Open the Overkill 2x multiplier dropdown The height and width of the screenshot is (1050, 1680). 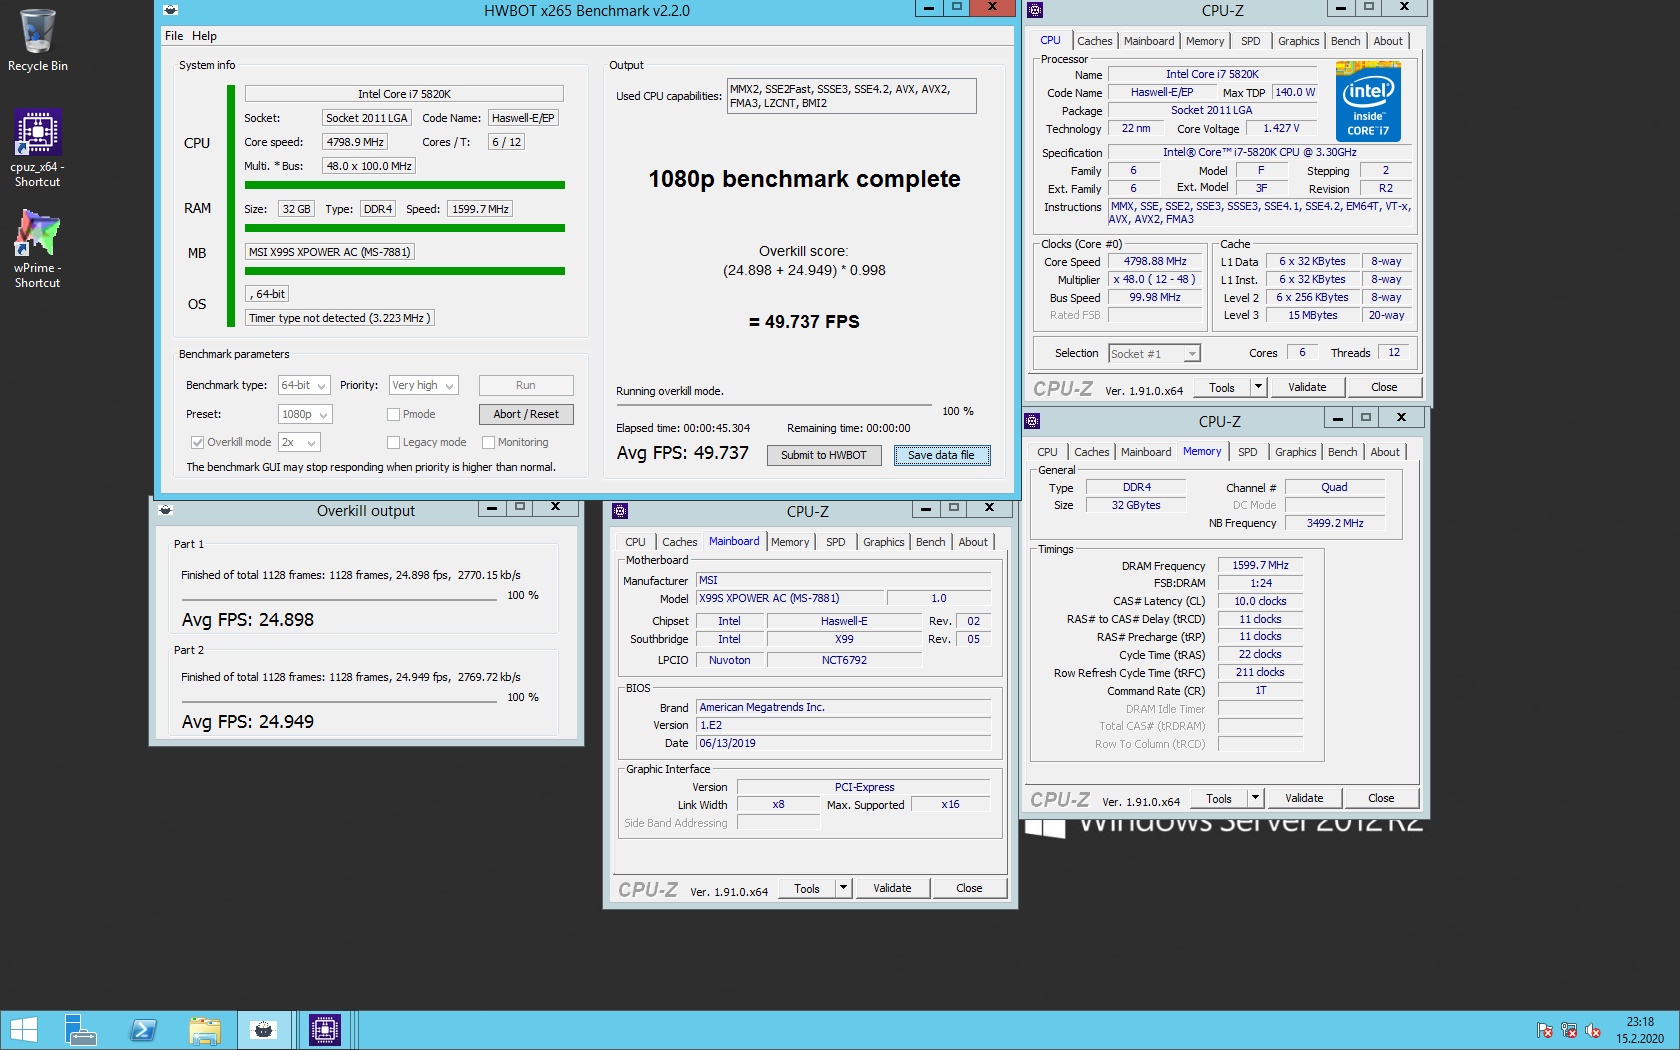pos(299,442)
